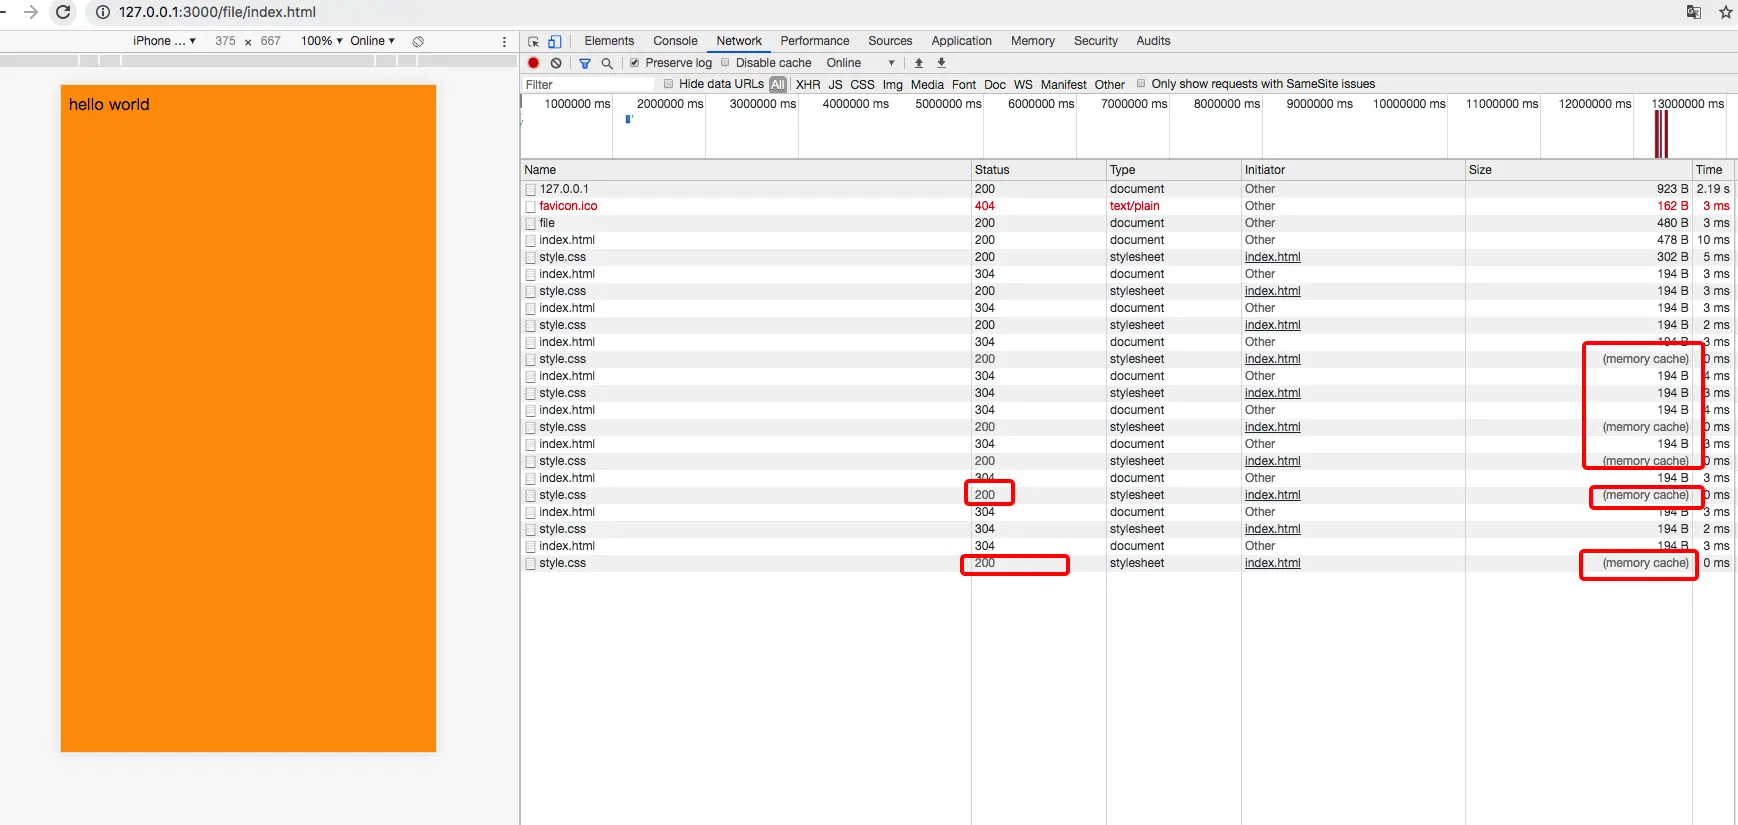Open the Application tab
This screenshot has width=1738, height=825.
coord(961,41)
